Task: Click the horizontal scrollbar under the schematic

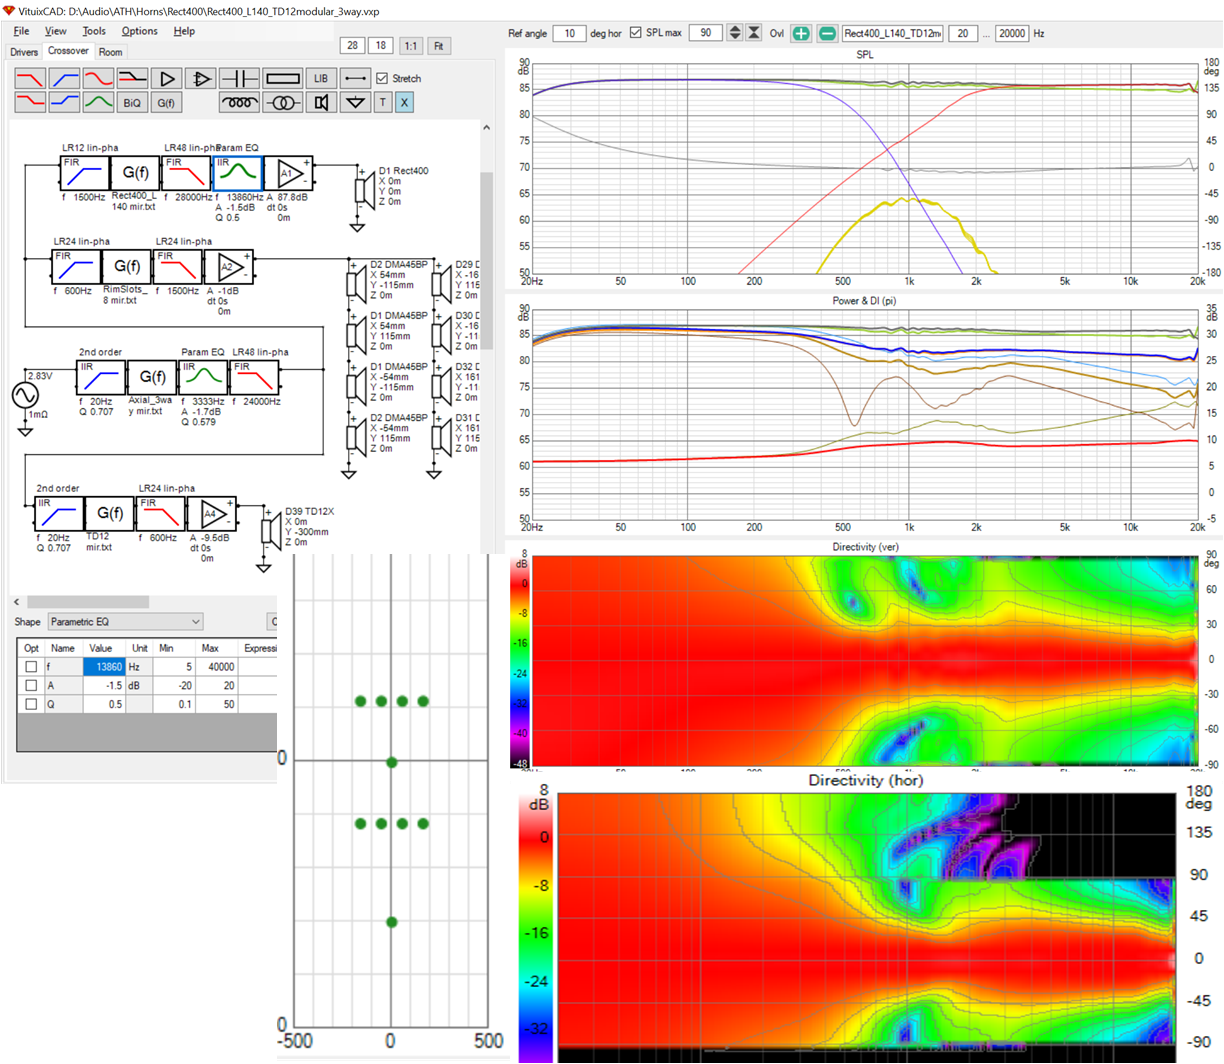Action: (88, 602)
